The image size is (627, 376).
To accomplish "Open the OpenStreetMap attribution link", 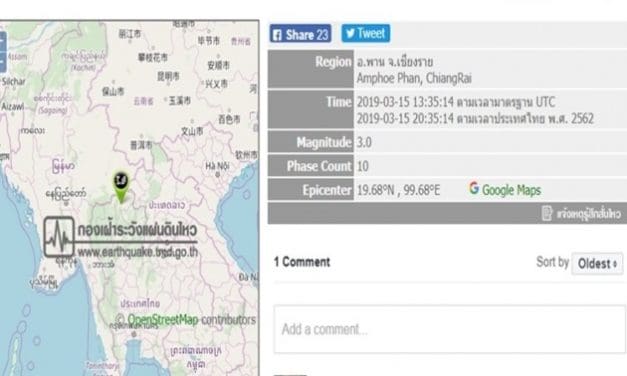I will pyautogui.click(x=163, y=320).
